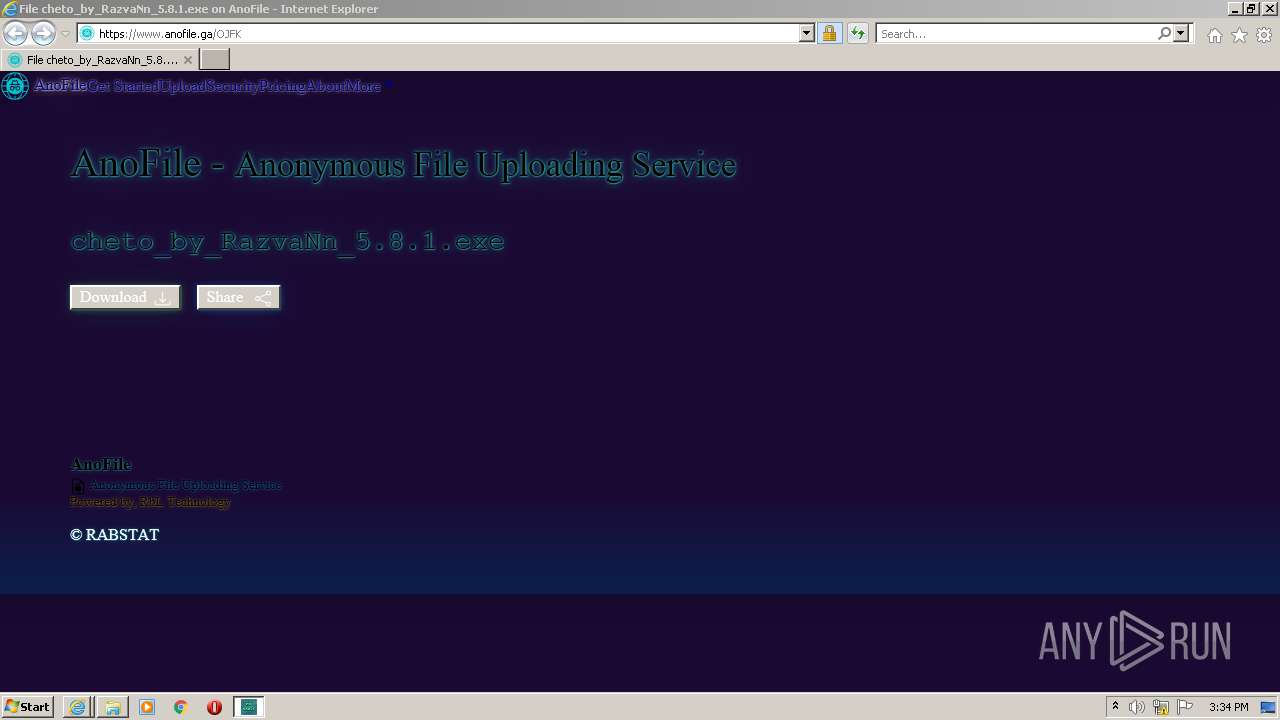
Task: Open the Home icon in IE toolbar
Action: pos(1214,35)
